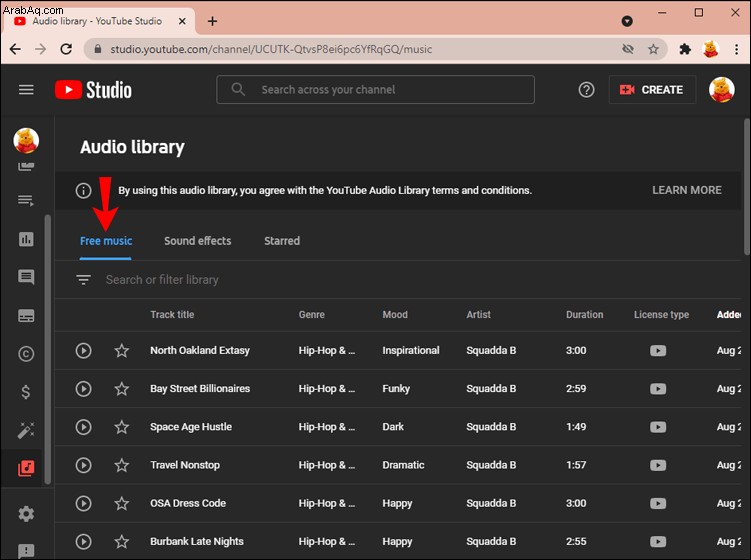
Task: Click the Mood column header
Action: coord(395,315)
